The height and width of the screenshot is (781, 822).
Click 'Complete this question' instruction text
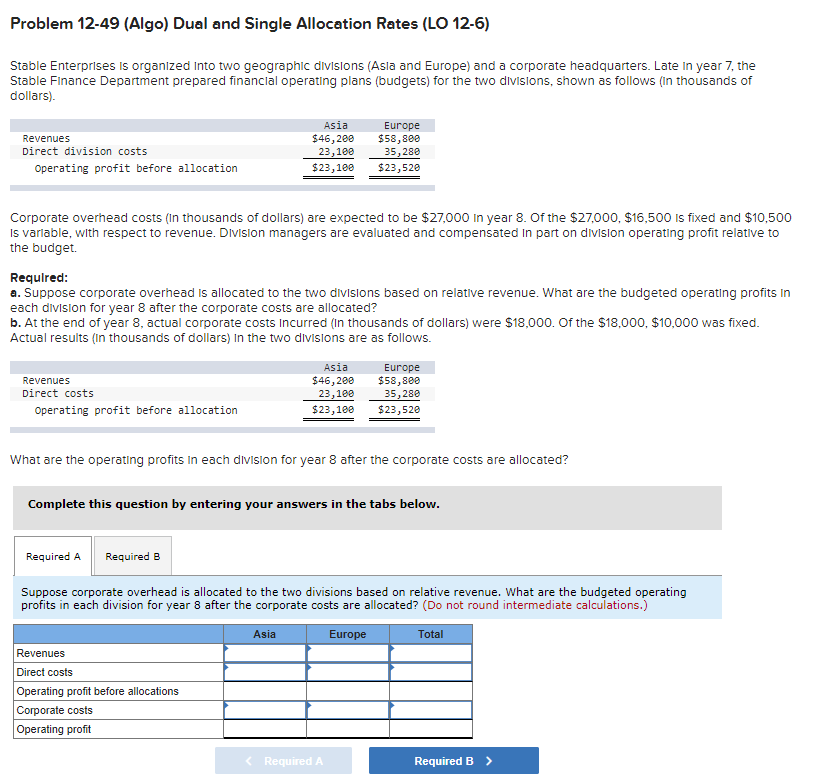click(x=234, y=504)
